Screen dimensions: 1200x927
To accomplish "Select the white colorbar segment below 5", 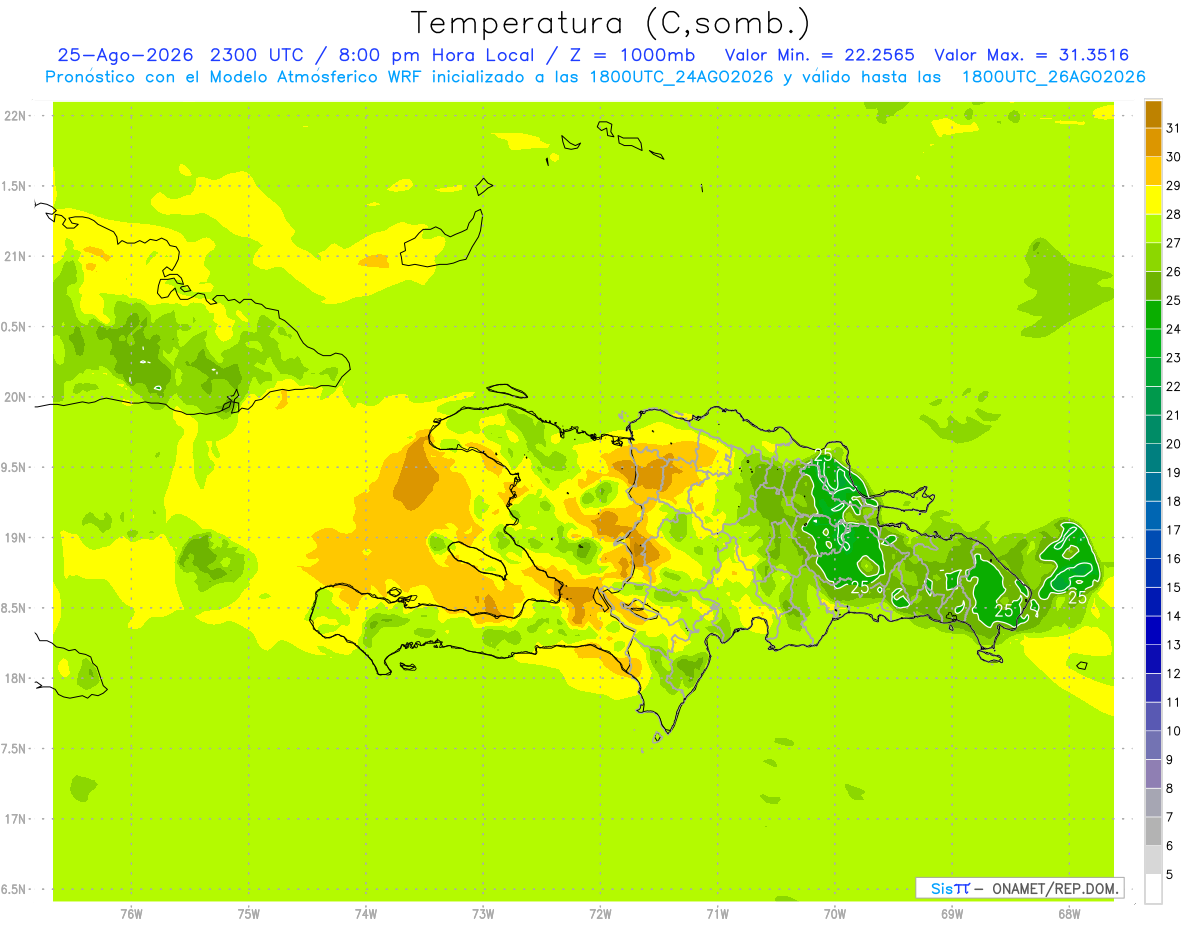I will tap(1153, 888).
